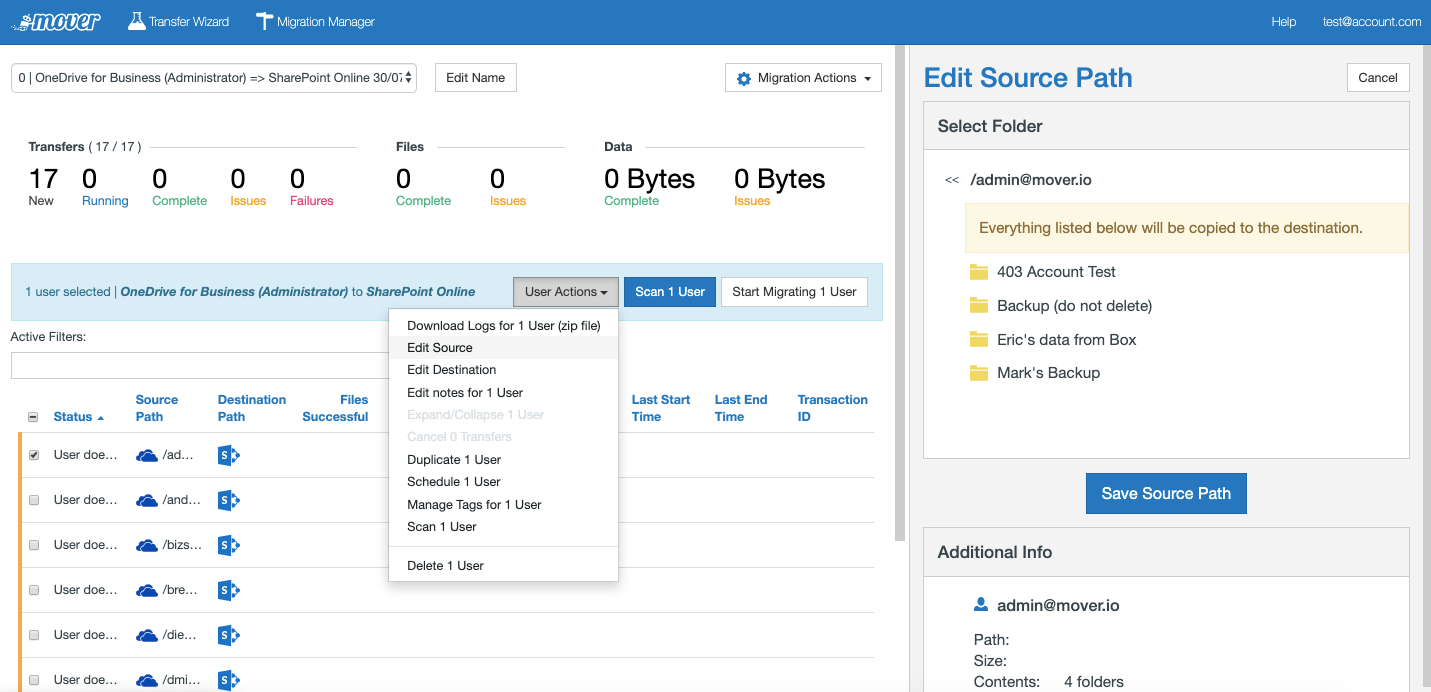1431x692 pixels.
Task: Click the Edit Name button
Action: point(475,78)
